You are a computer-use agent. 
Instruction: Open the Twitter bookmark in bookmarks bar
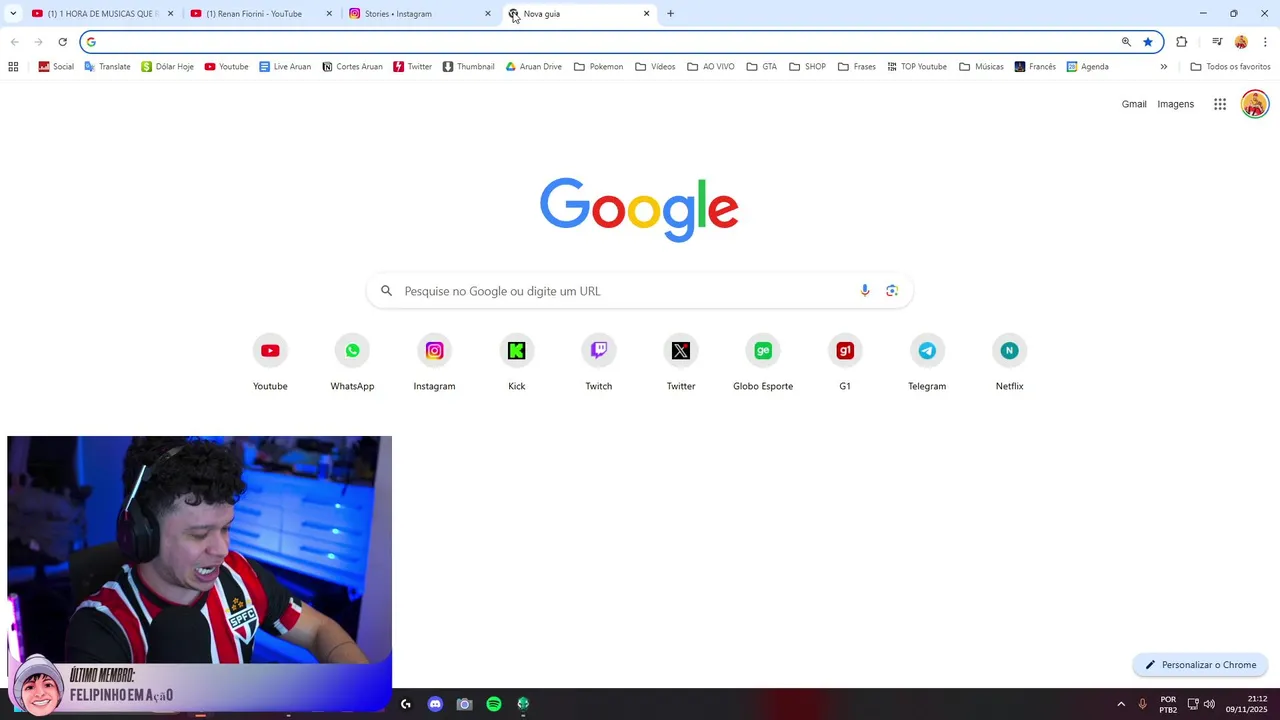click(x=412, y=67)
